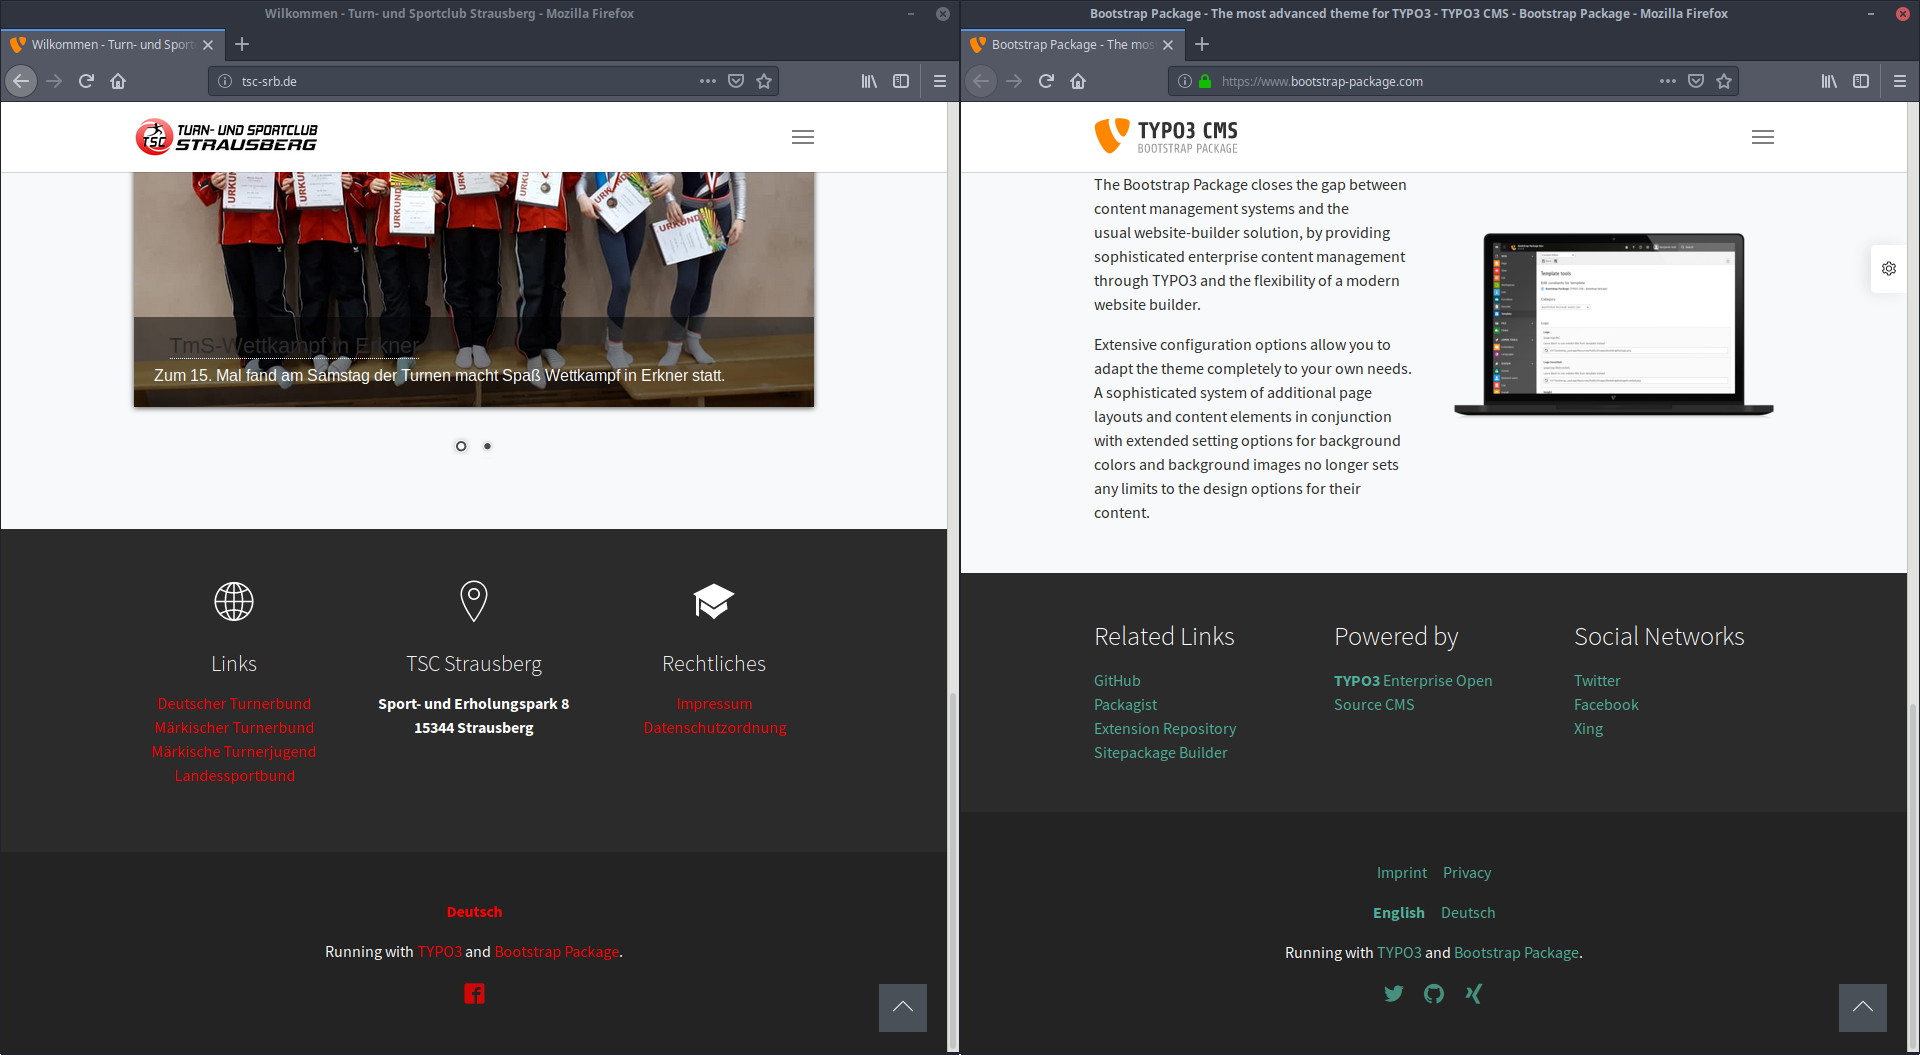The image size is (1920, 1055).
Task: Open the settings gear on right page edge
Action: (1888, 268)
